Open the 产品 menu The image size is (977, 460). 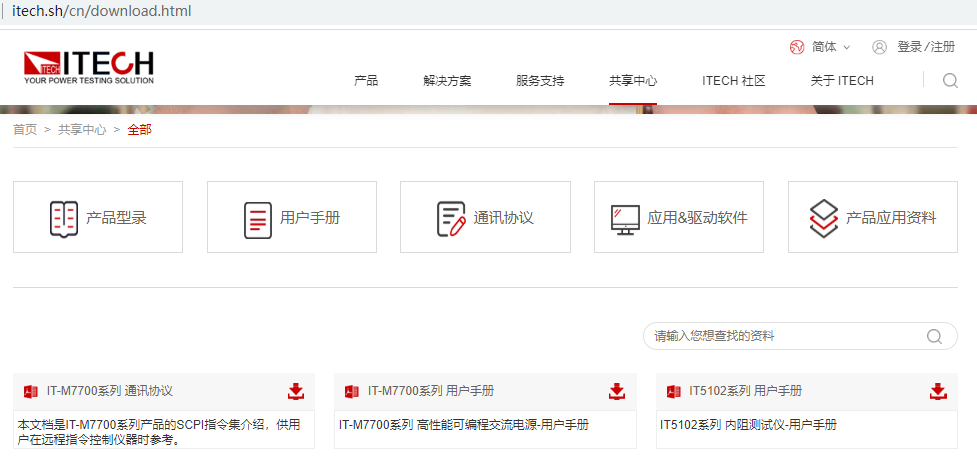coord(366,80)
